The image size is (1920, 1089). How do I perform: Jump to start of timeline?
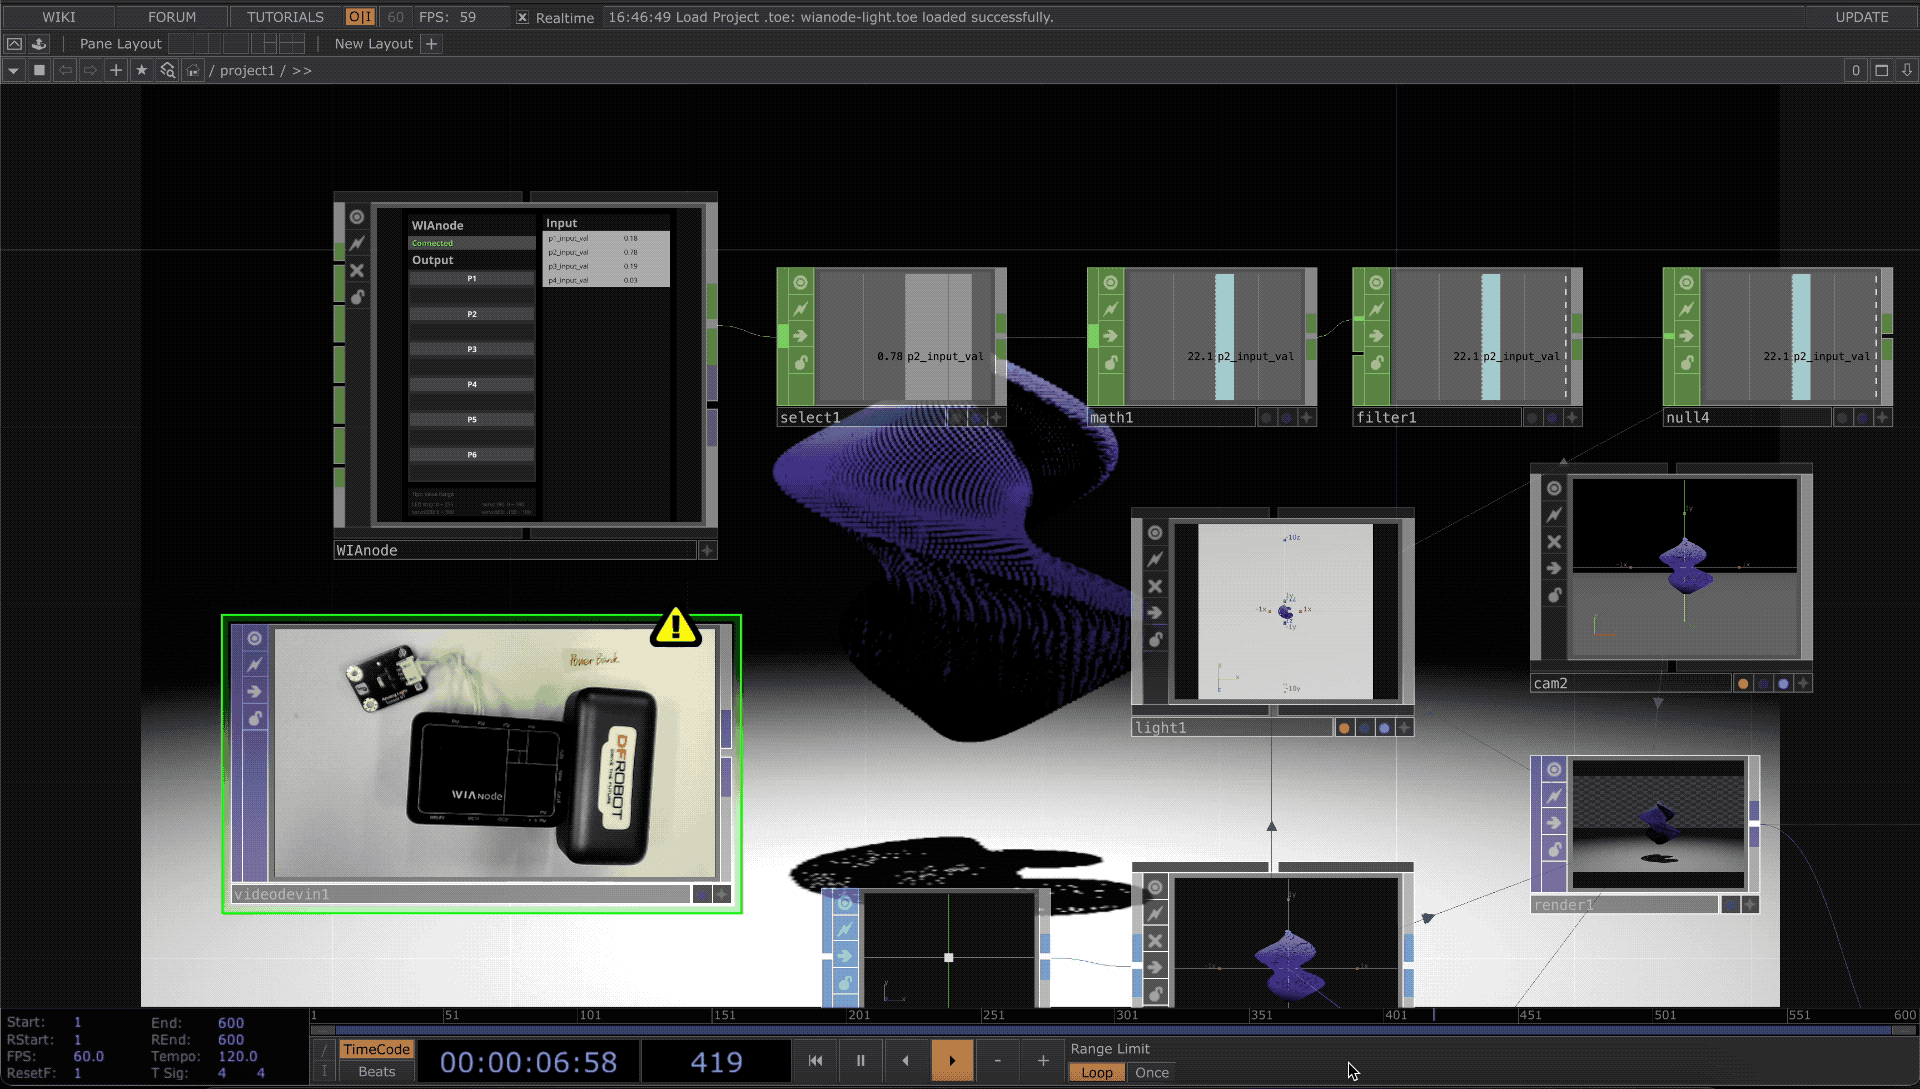point(815,1061)
